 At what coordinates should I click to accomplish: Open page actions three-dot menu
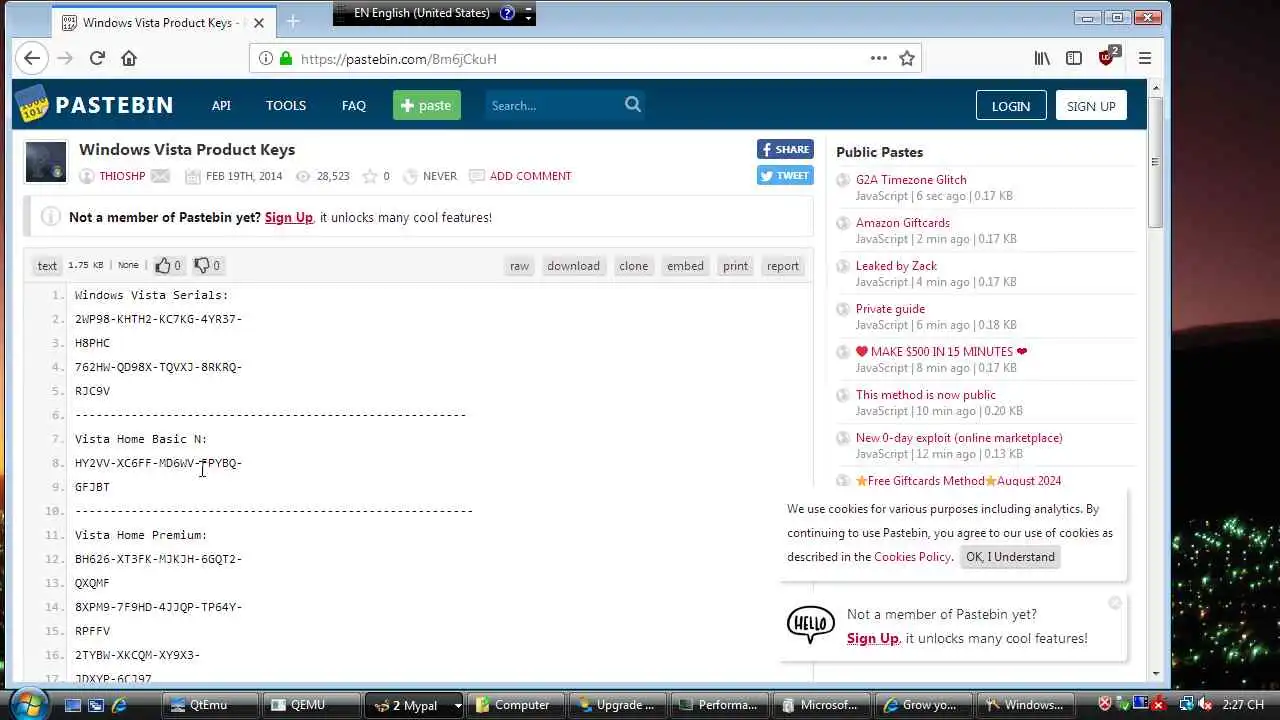coord(879,58)
